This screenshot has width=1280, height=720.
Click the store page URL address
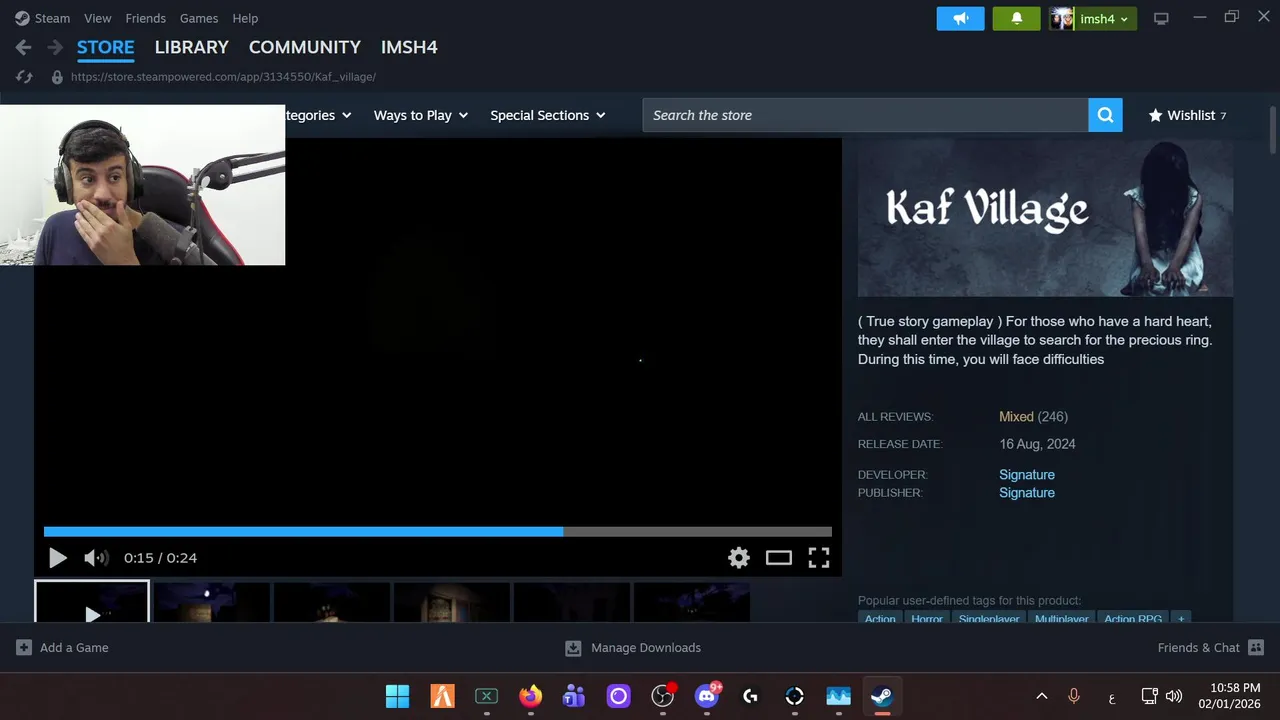point(223,77)
